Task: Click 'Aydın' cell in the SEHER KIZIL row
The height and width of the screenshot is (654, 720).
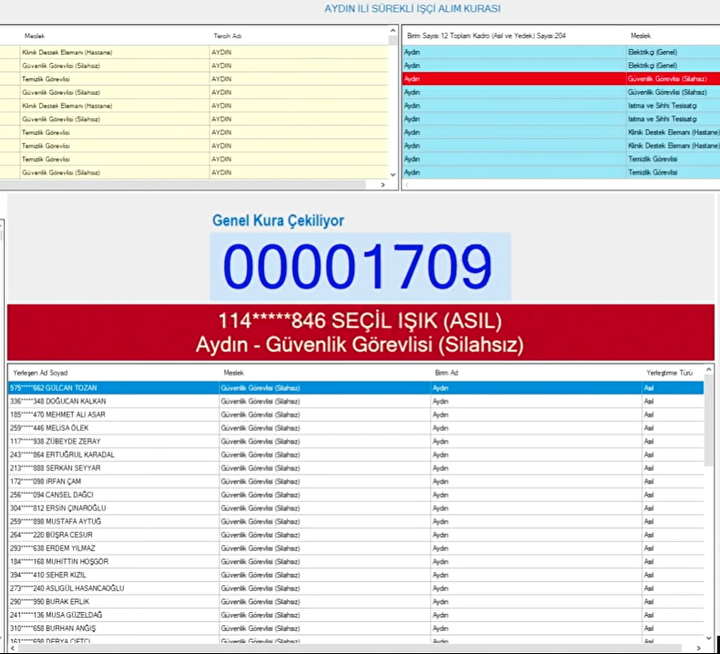Action: 536,575
